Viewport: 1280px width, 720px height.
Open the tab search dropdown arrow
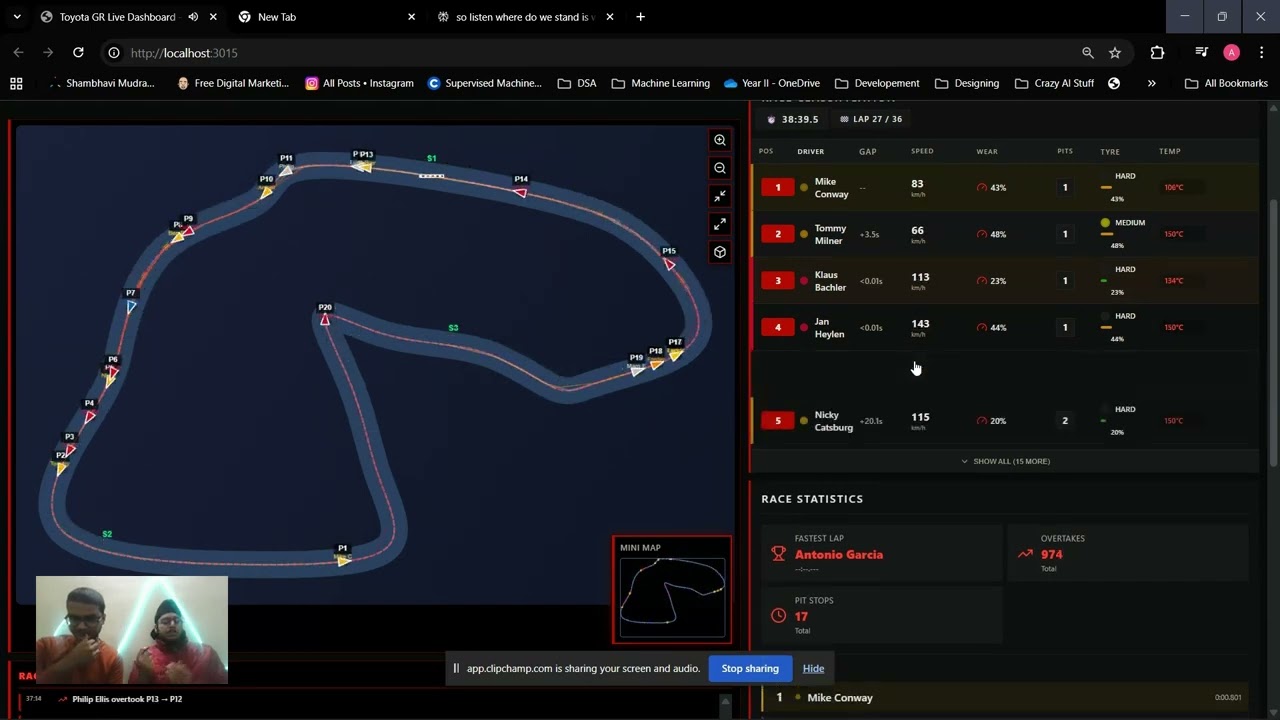(x=17, y=17)
